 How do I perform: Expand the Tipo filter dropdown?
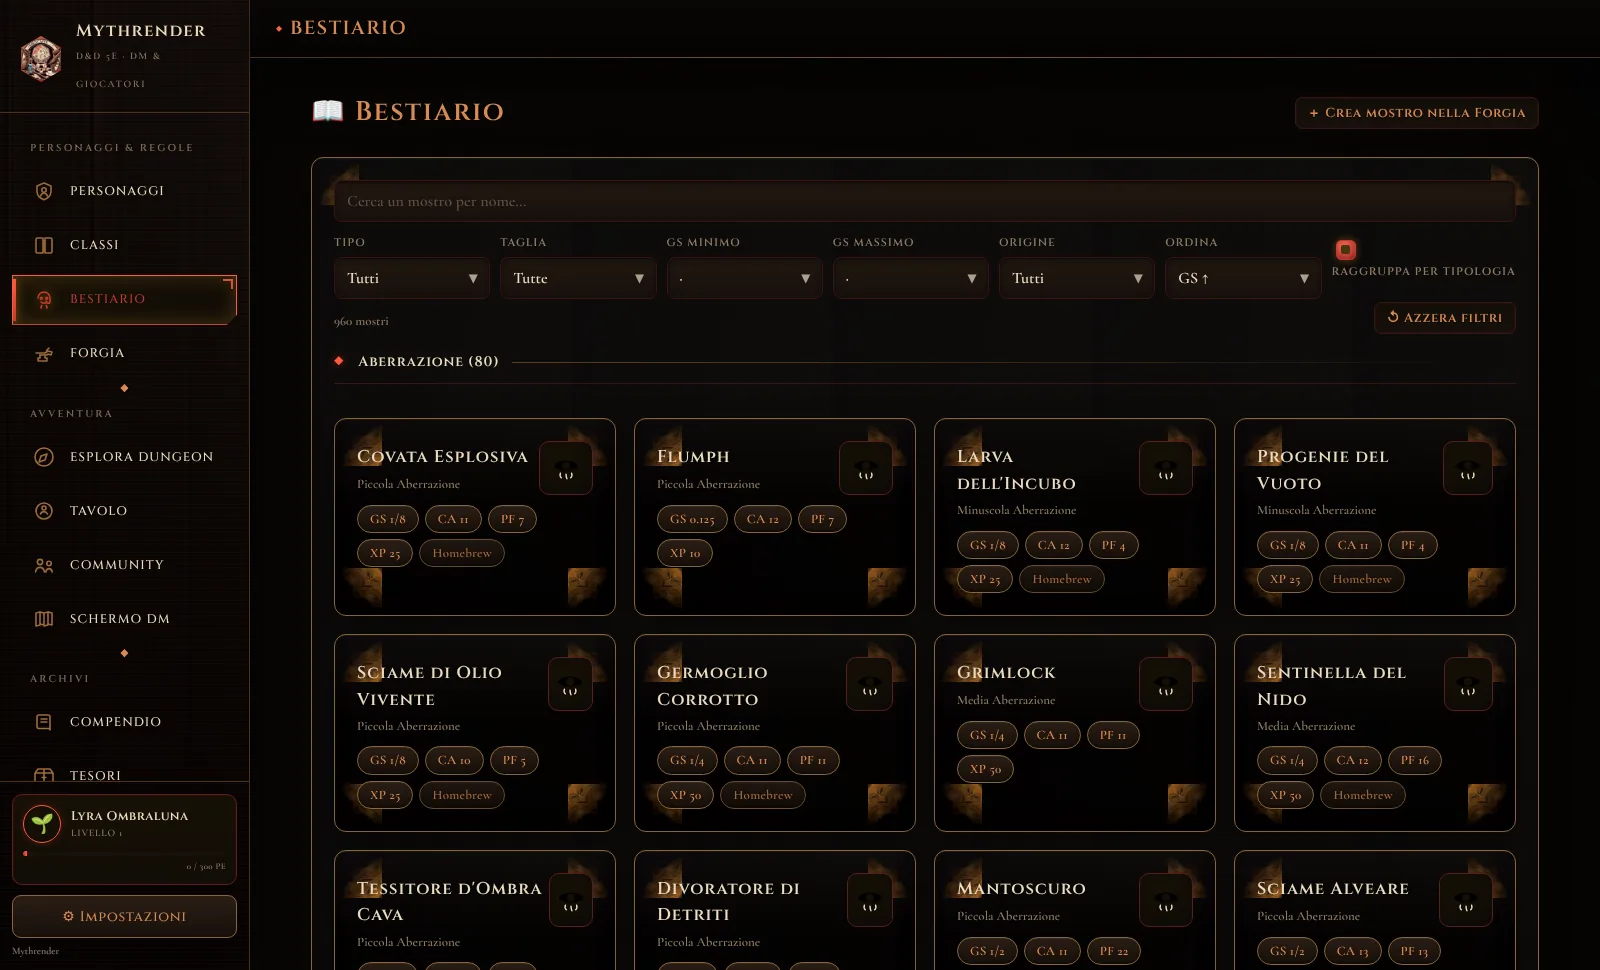point(412,278)
